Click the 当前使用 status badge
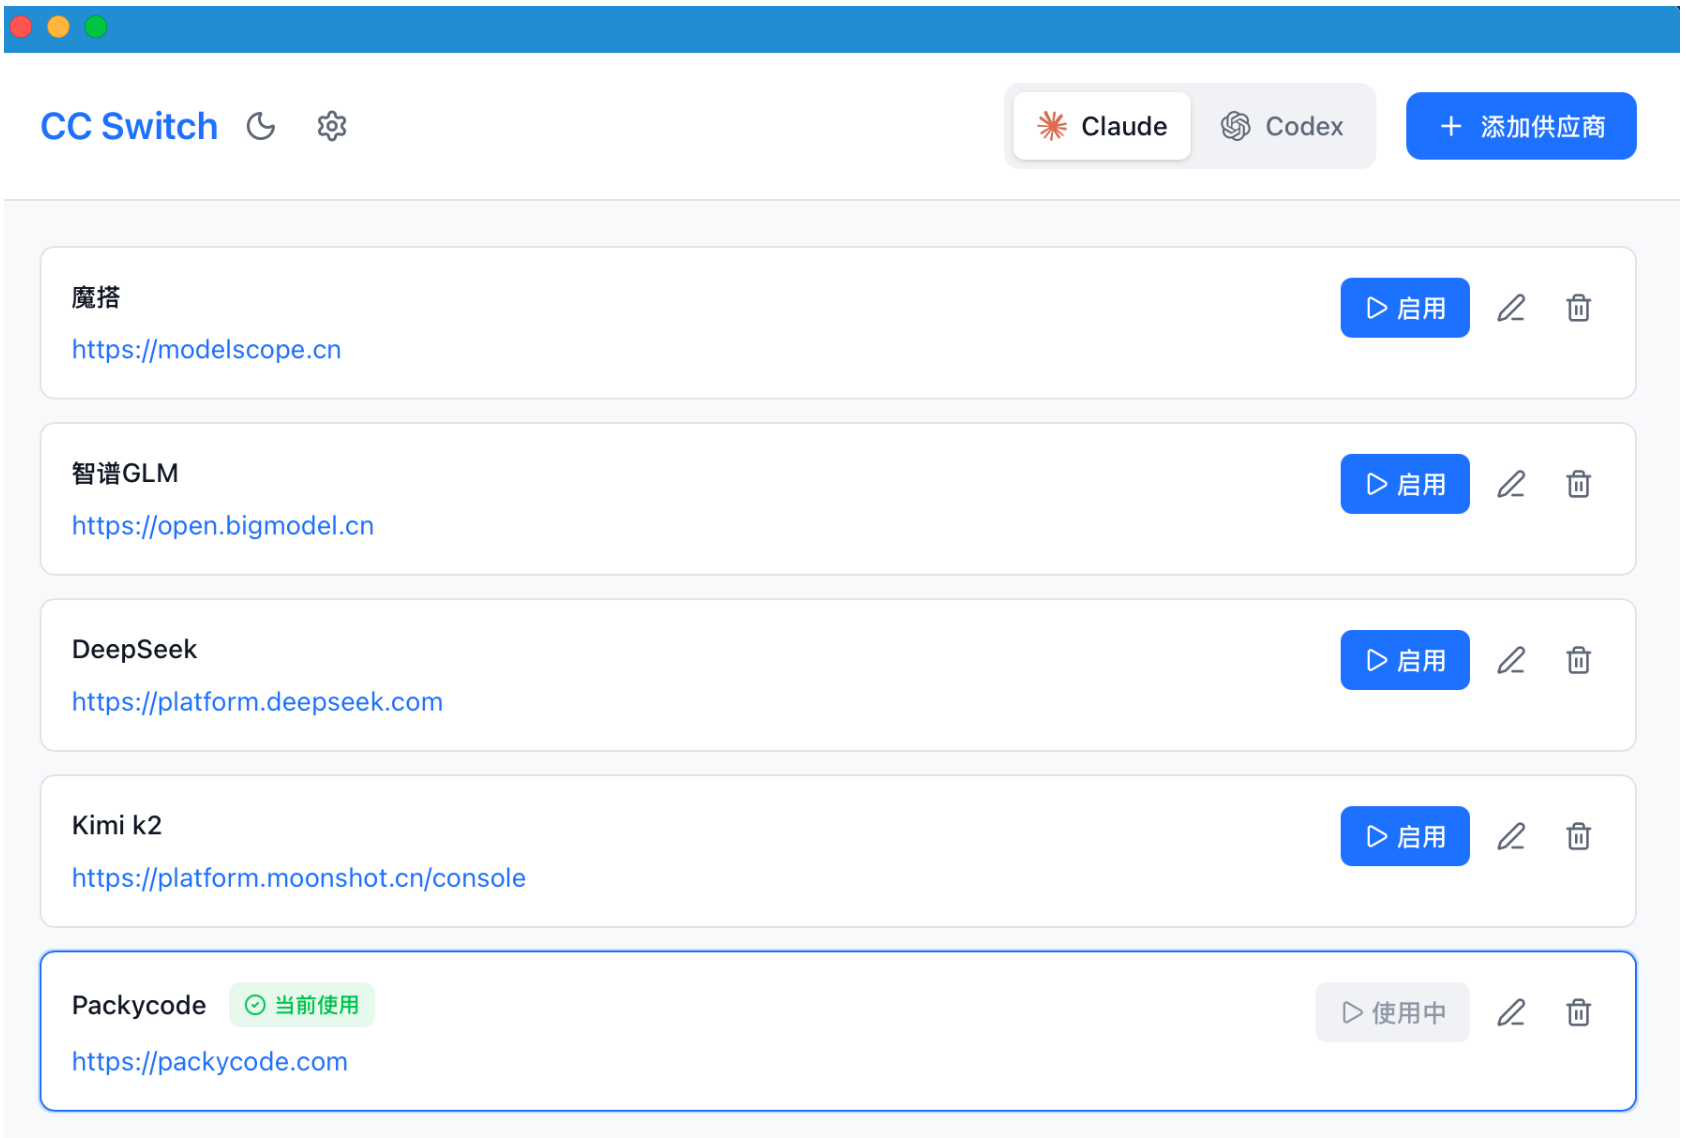Image resolution: width=1686 pixels, height=1138 pixels. coord(302,1005)
